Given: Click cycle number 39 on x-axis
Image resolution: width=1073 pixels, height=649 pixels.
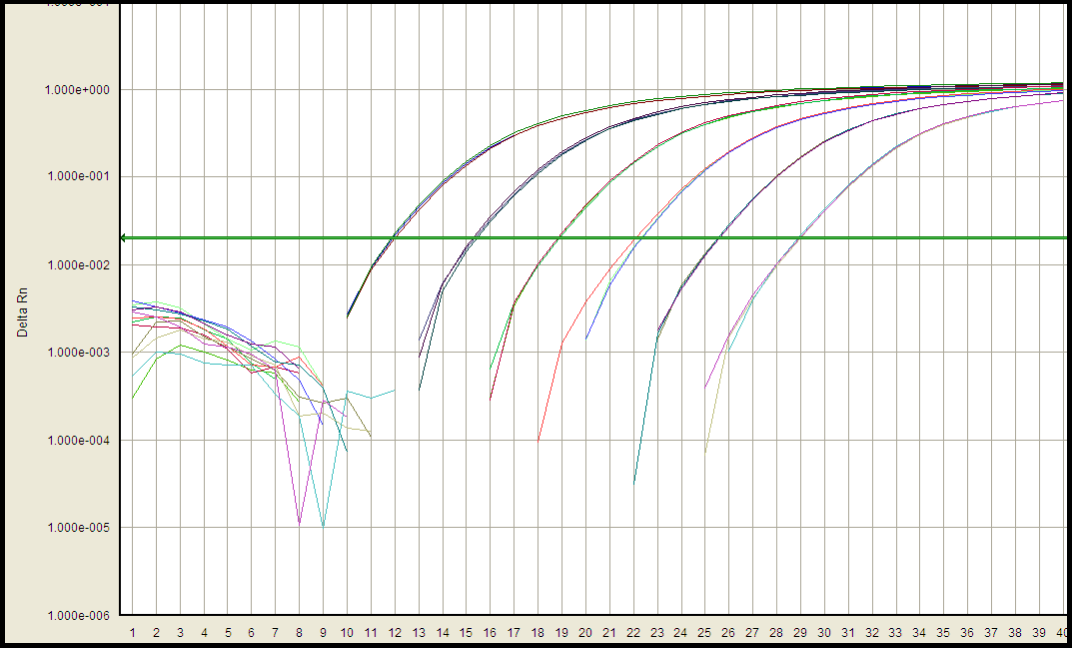Looking at the screenshot, I should tap(1038, 633).
